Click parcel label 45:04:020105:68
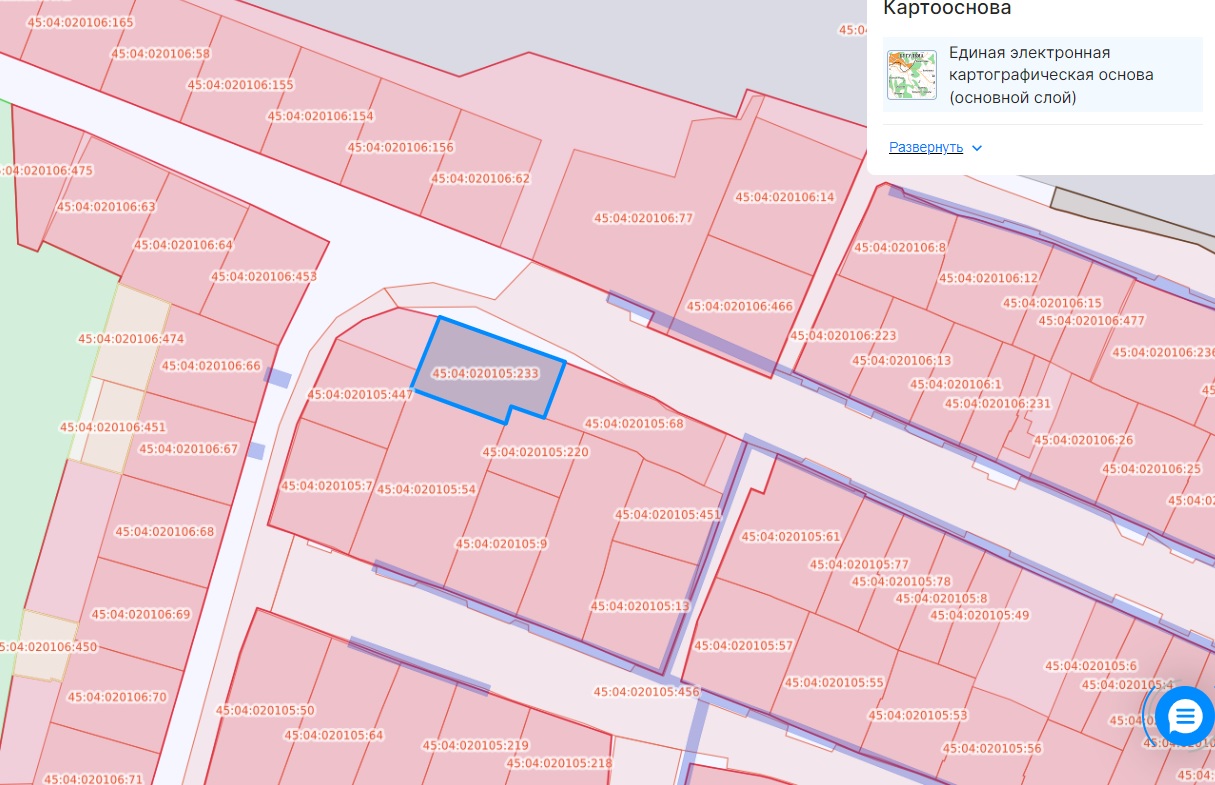This screenshot has height=785, width=1215. pyautogui.click(x=634, y=423)
